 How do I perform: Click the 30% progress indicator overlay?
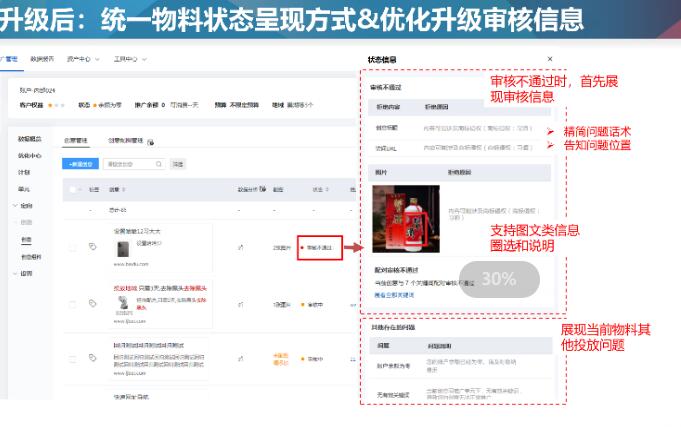[x=498, y=280]
